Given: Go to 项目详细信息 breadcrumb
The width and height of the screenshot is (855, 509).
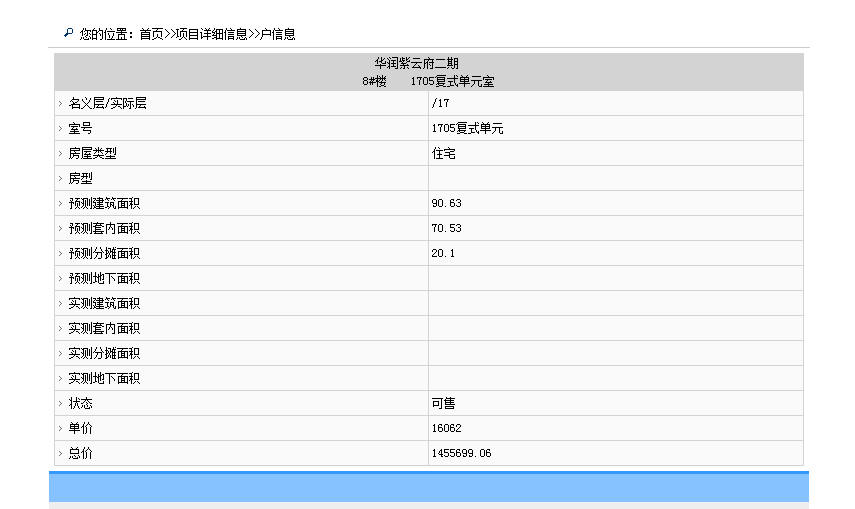Looking at the screenshot, I should pos(211,34).
